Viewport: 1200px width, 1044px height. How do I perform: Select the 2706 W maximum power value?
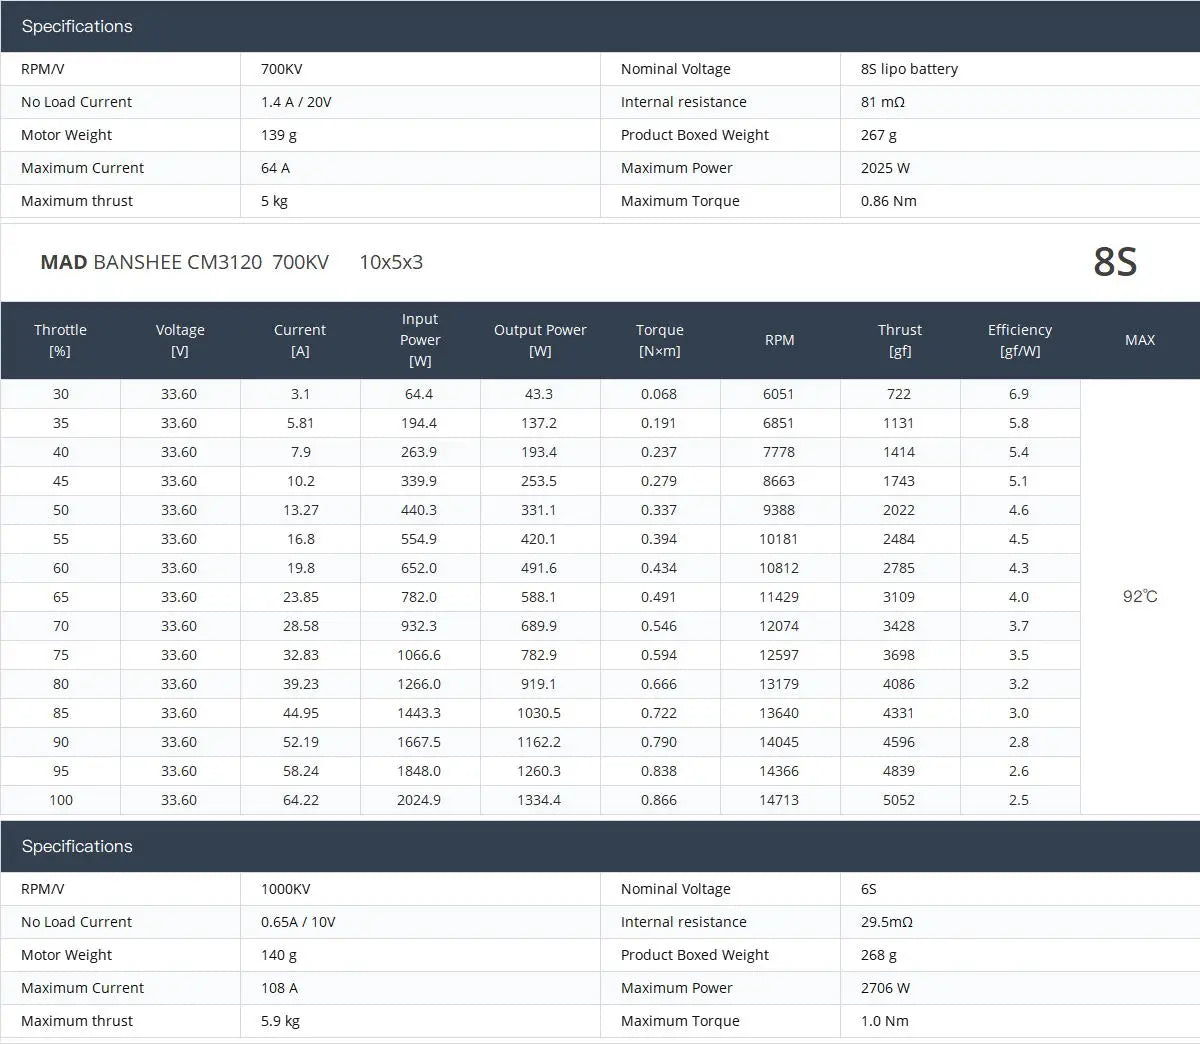click(x=885, y=988)
